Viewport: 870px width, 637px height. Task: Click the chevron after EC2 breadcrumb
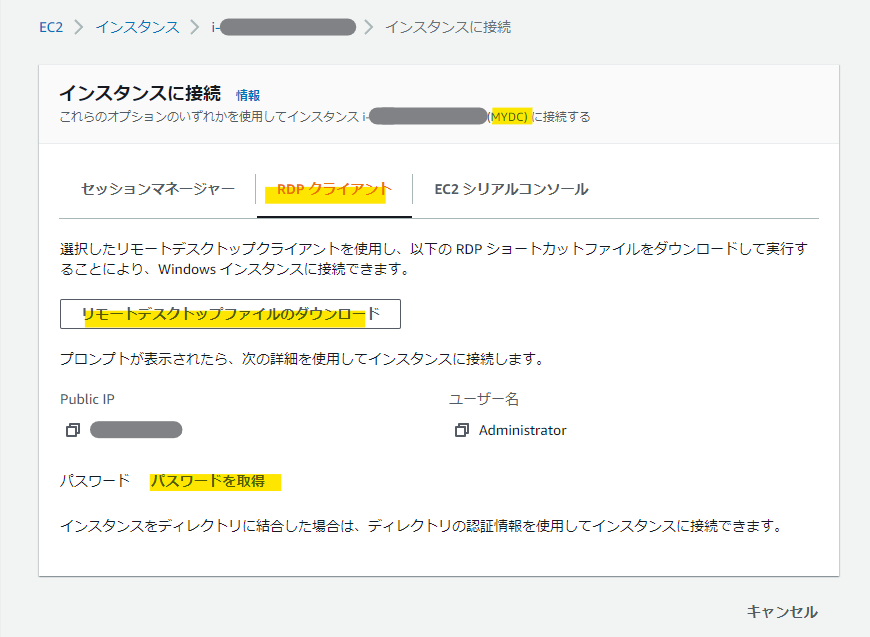pos(79,27)
